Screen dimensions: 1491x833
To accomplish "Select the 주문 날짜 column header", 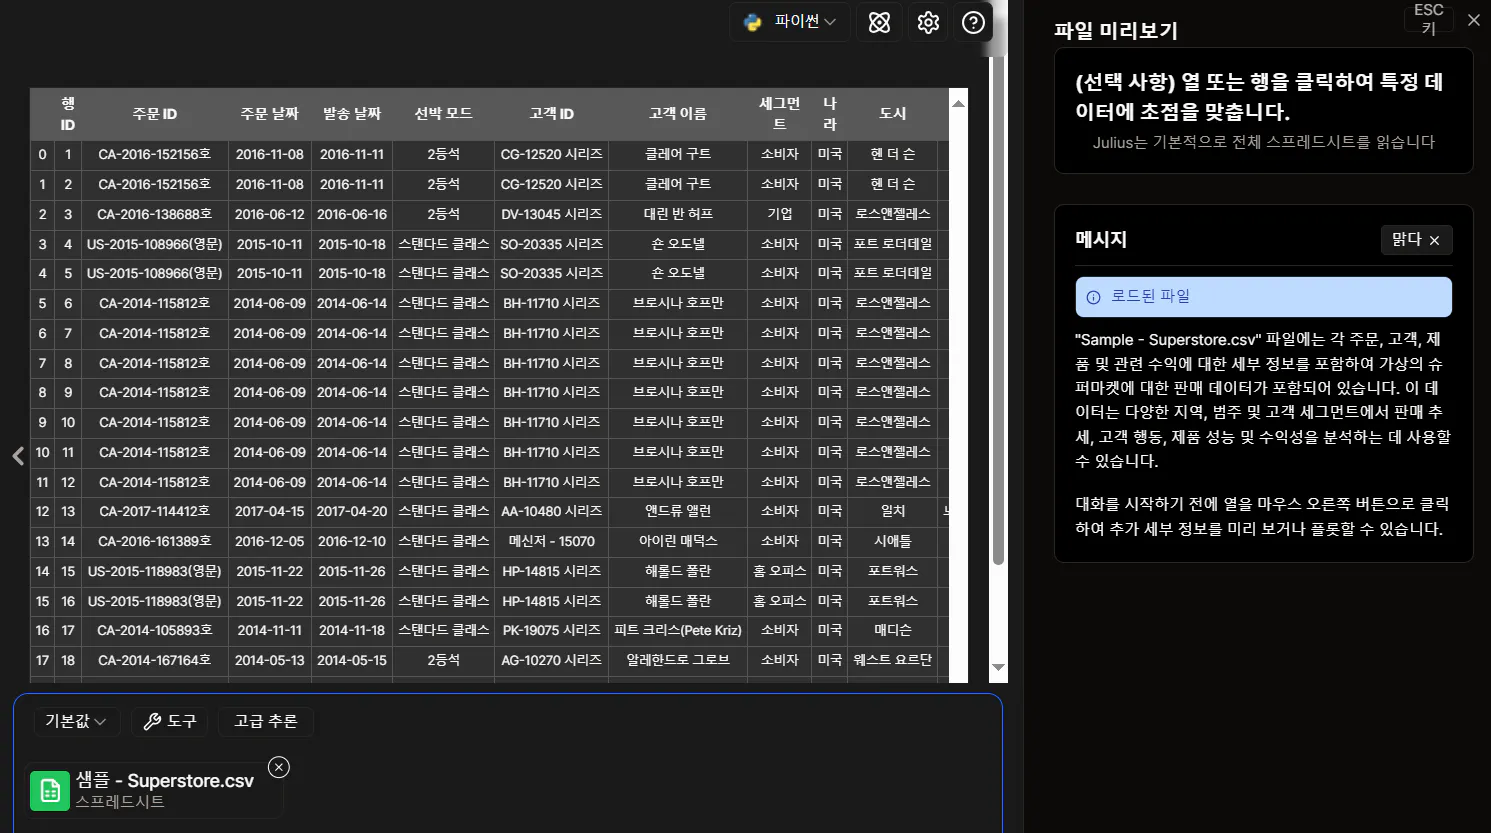I will [x=270, y=114].
